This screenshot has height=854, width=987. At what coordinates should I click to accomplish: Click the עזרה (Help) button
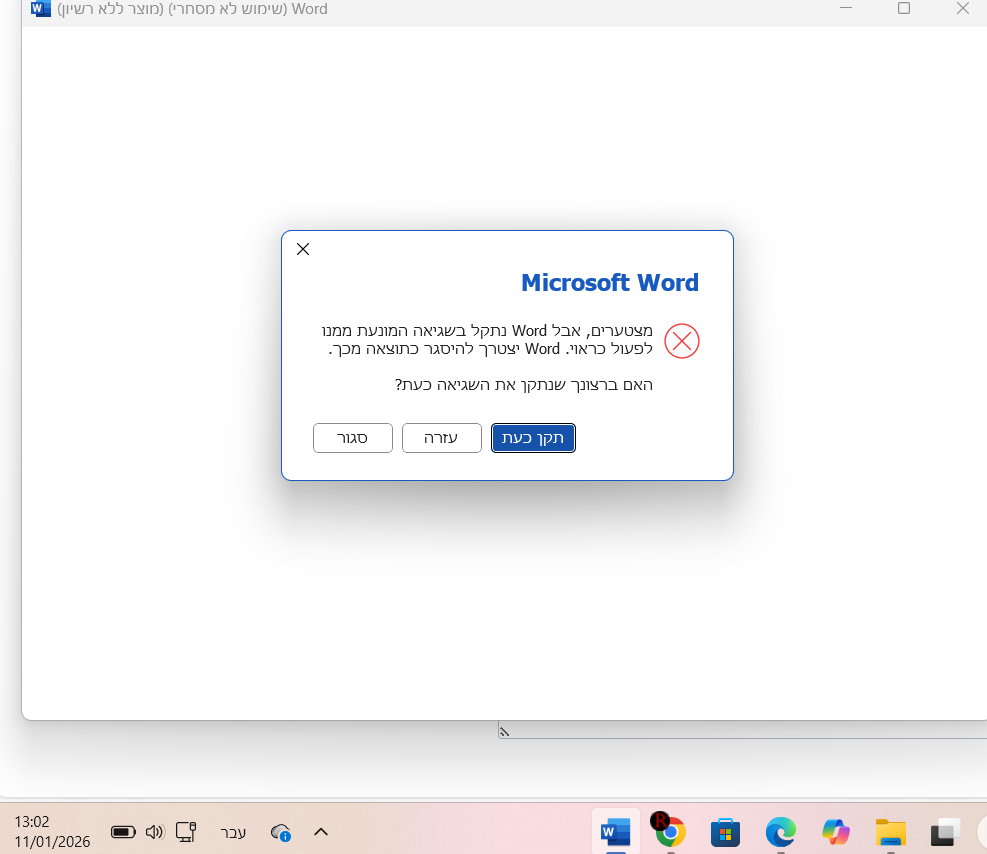(441, 438)
